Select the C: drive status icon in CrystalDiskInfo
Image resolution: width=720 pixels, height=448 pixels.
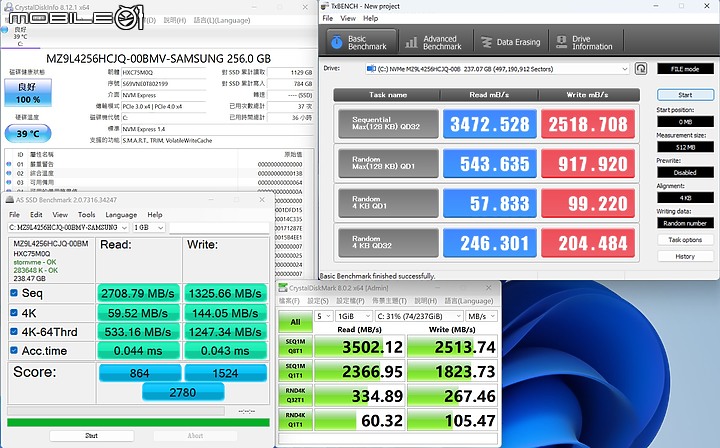5,30
